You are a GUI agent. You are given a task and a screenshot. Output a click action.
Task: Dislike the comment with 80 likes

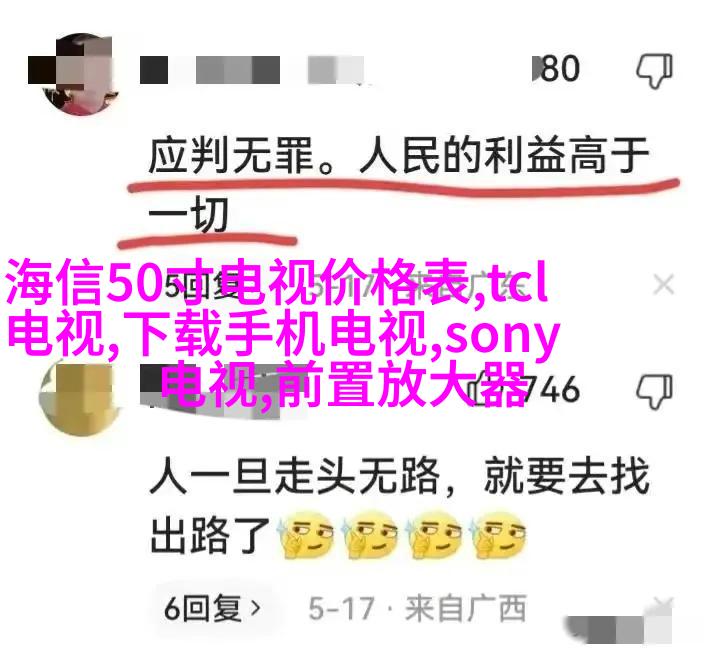point(655,70)
